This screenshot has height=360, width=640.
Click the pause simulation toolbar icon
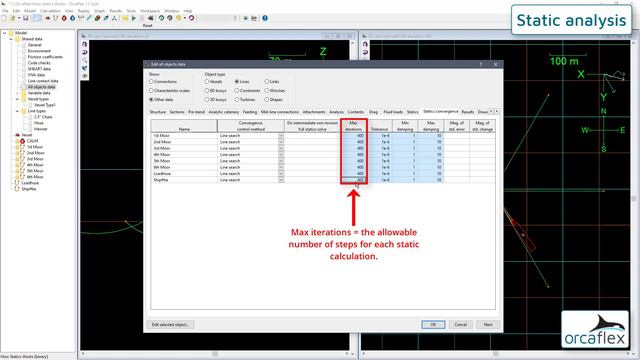pos(142,18)
